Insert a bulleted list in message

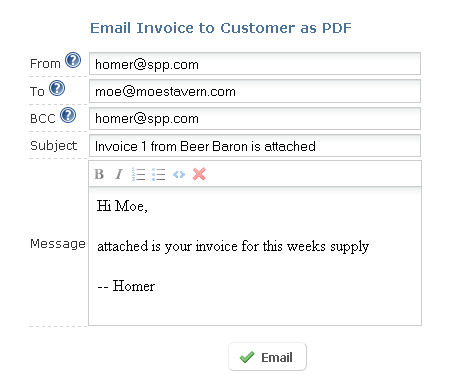(158, 174)
